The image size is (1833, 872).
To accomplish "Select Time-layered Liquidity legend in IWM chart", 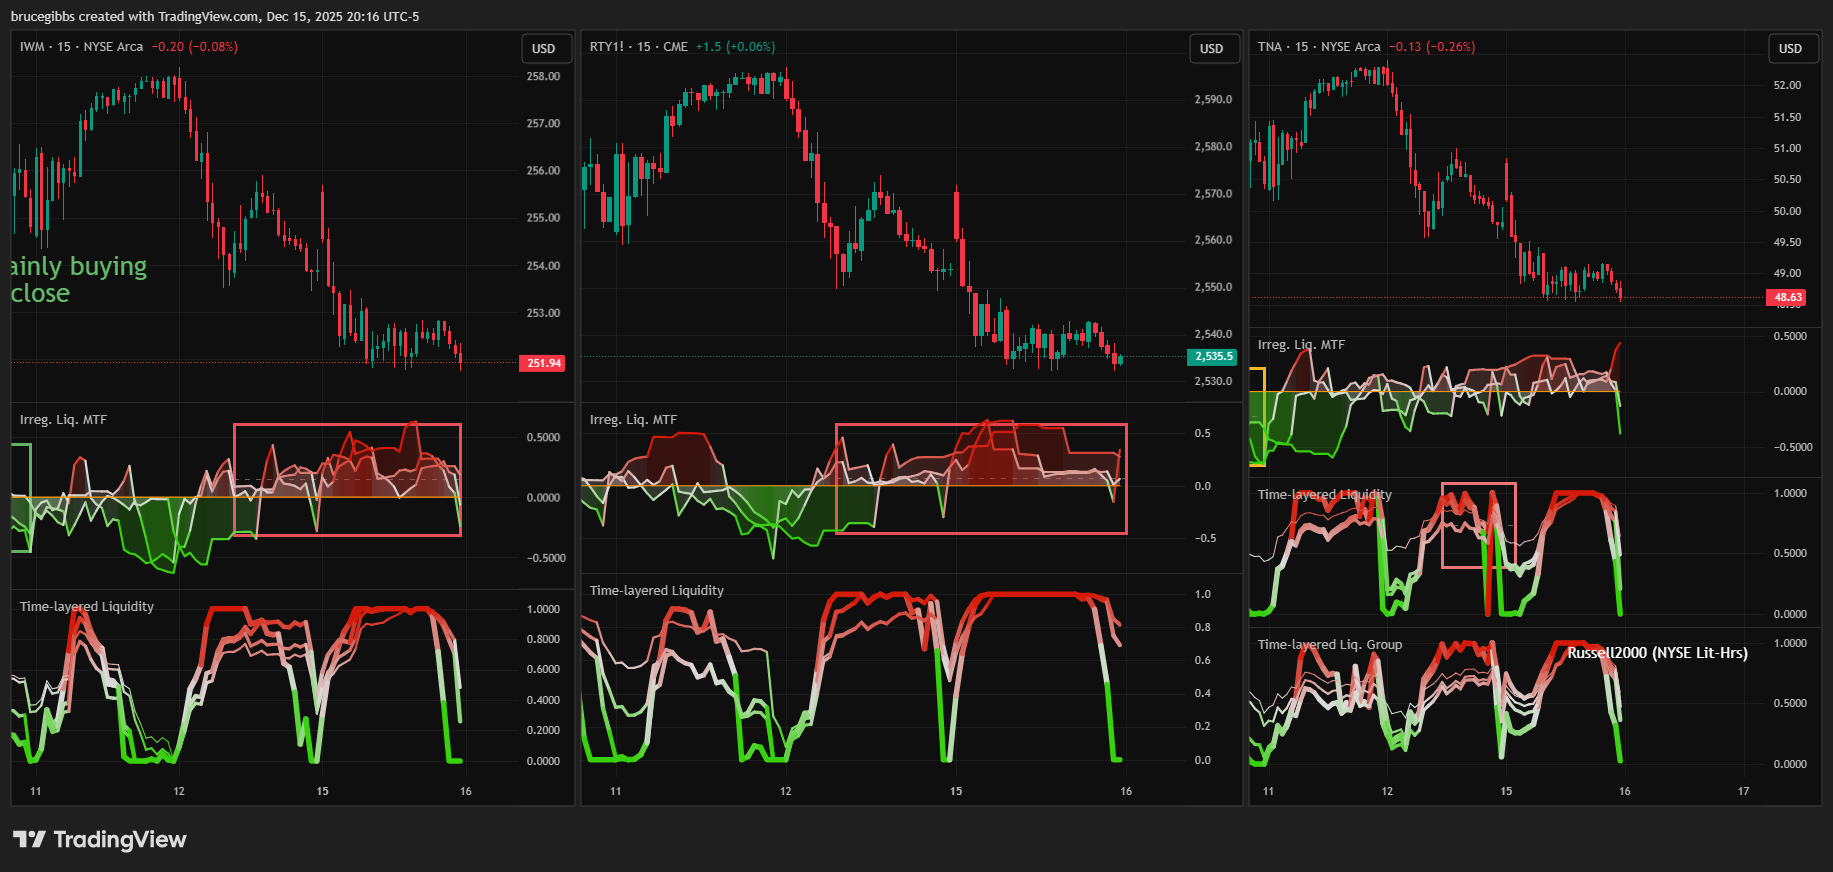I will 87,607.
